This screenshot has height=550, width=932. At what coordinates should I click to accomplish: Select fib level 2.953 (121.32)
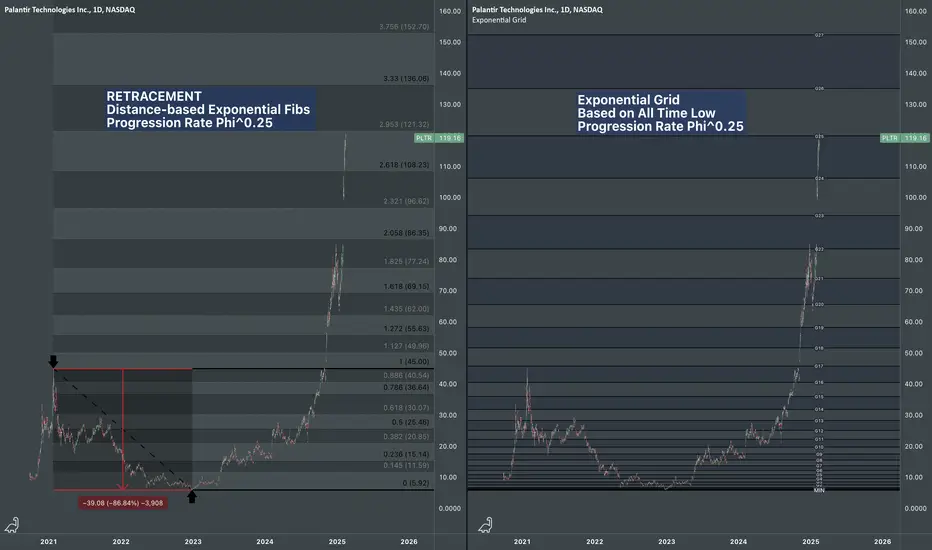tap(404, 124)
